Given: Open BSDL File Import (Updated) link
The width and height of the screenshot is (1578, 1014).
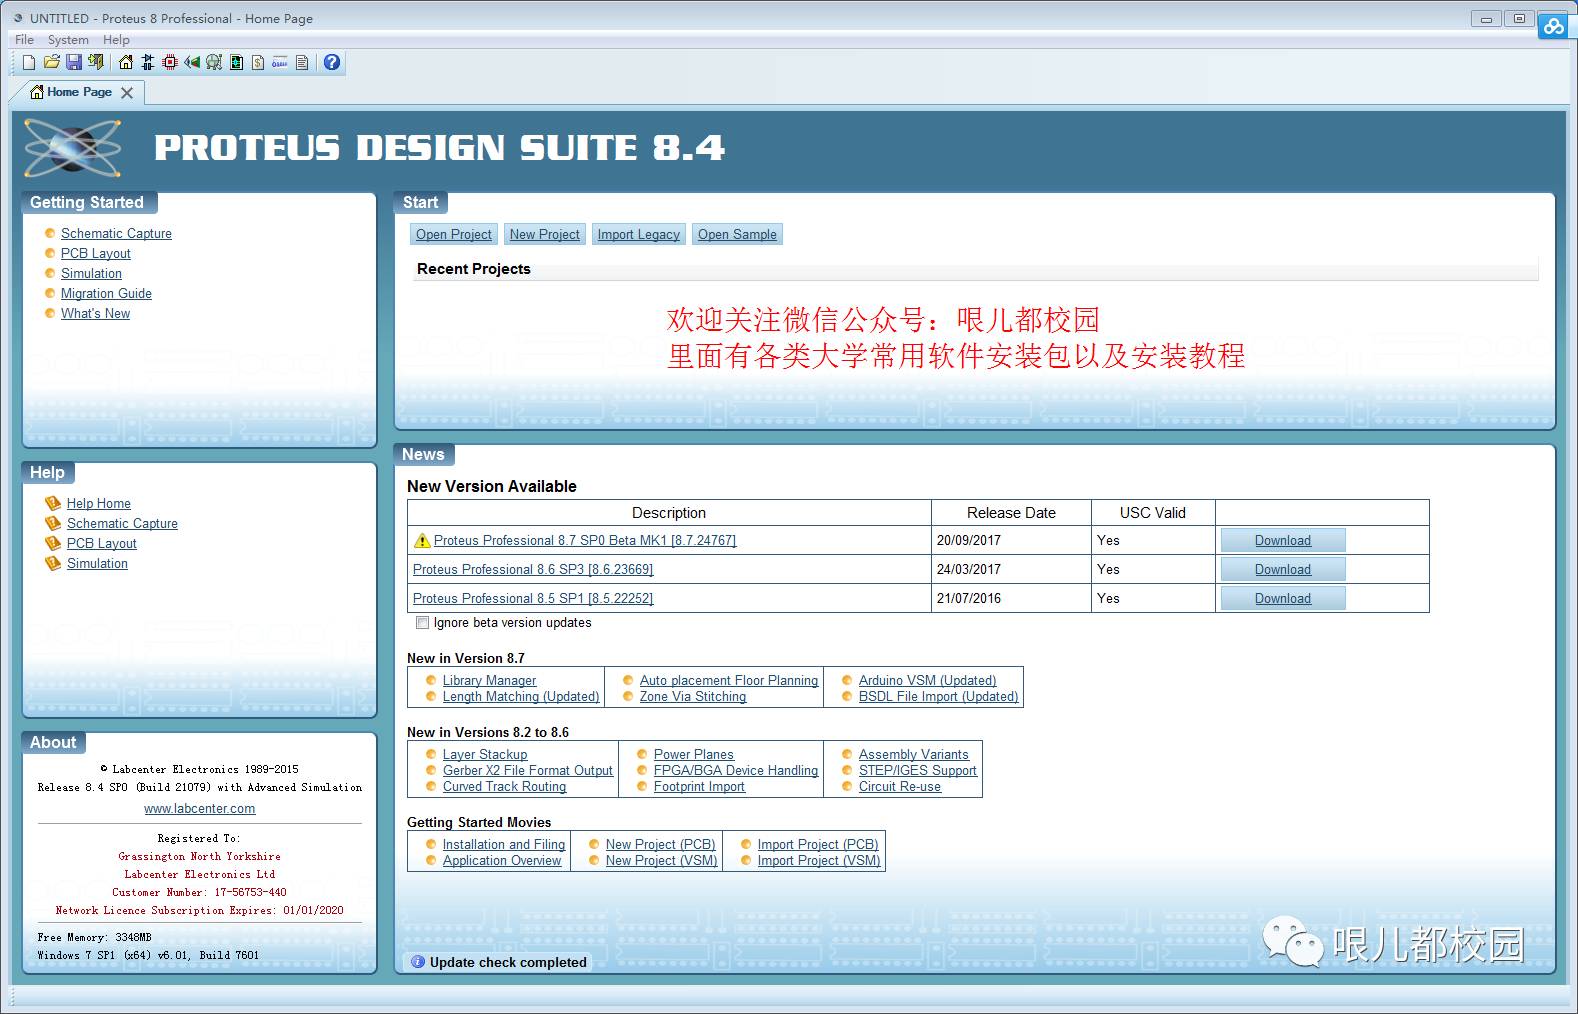Looking at the screenshot, I should (938, 696).
